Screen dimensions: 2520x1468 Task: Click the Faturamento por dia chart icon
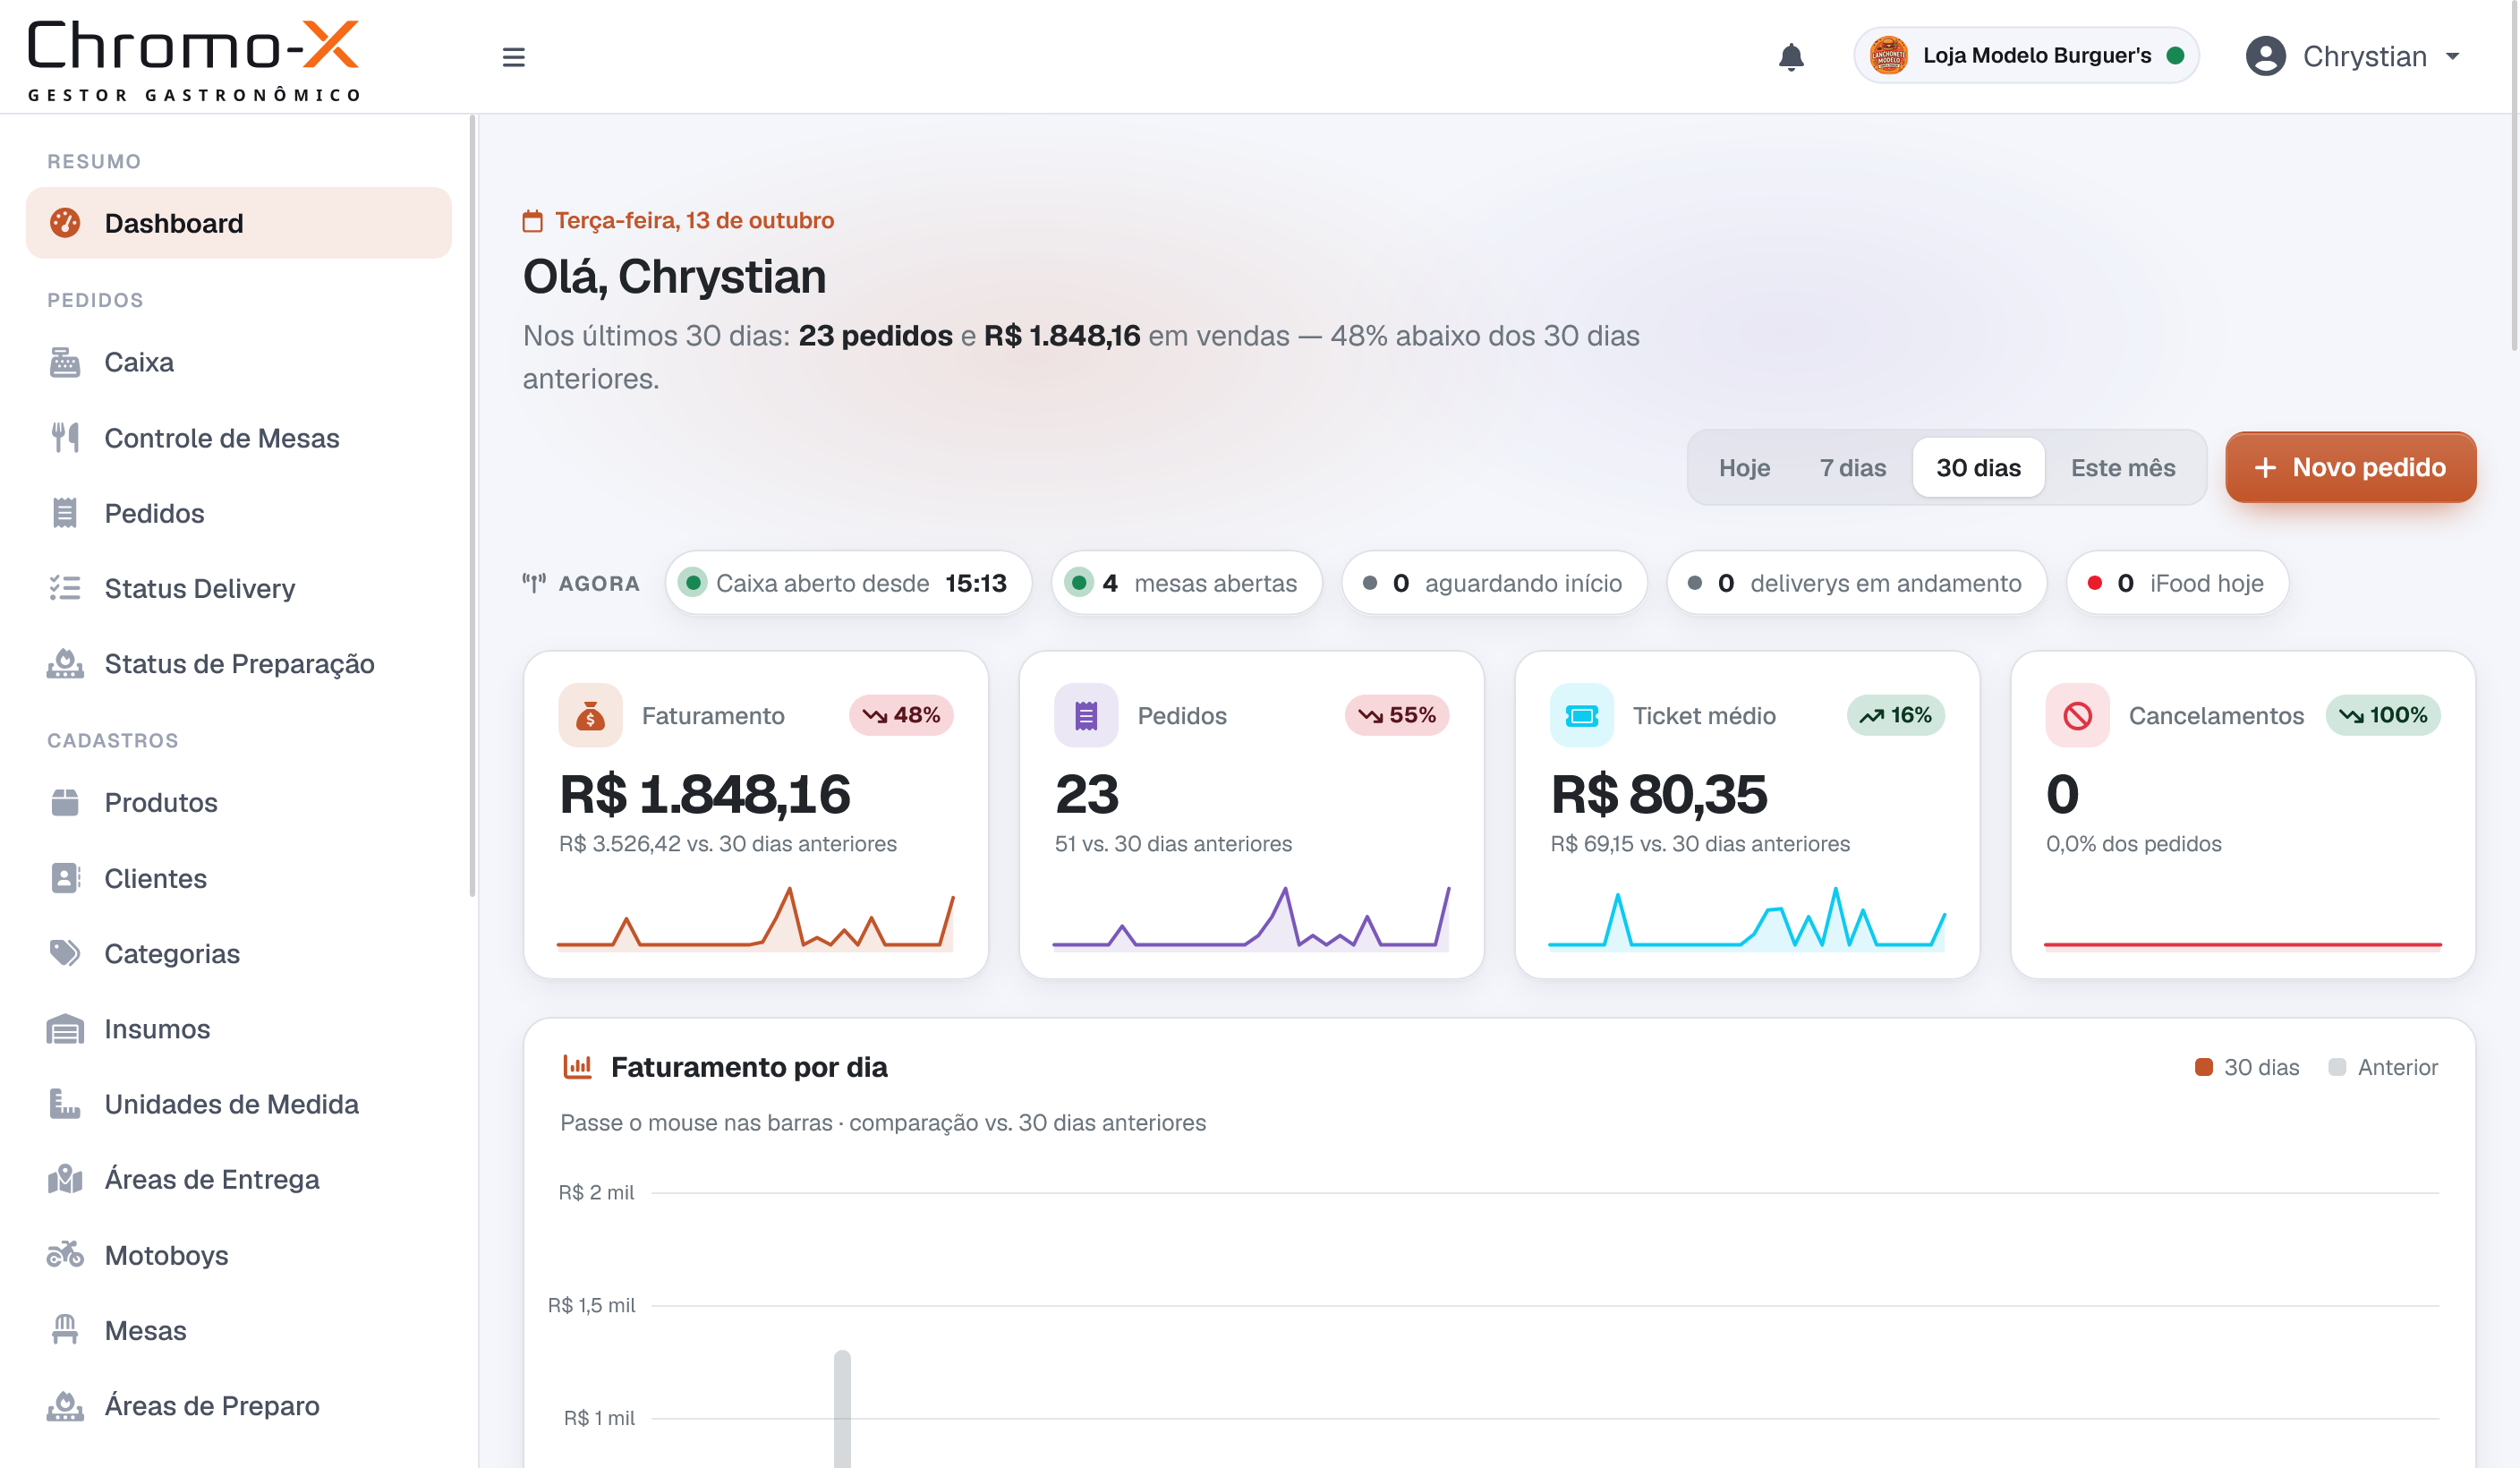(577, 1067)
